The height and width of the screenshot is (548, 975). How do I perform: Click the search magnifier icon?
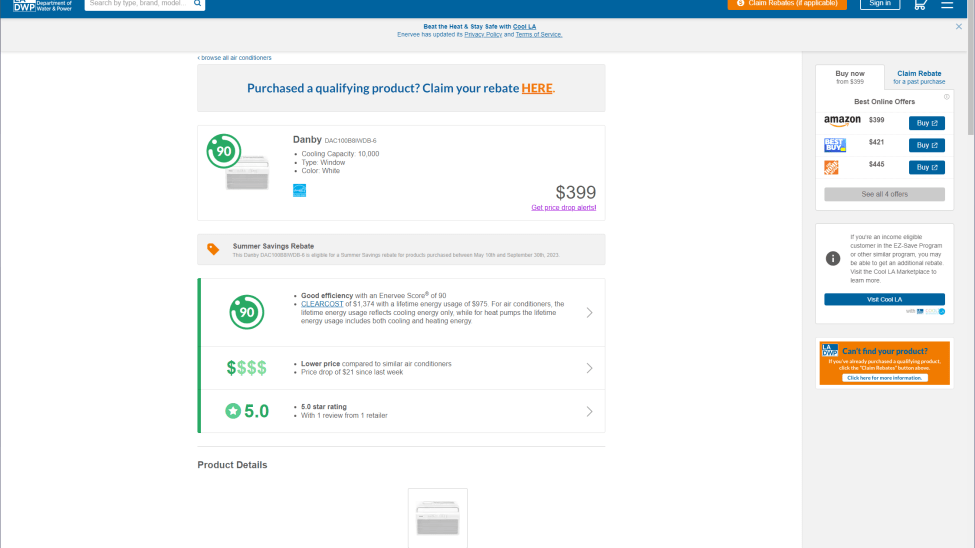click(x=198, y=4)
